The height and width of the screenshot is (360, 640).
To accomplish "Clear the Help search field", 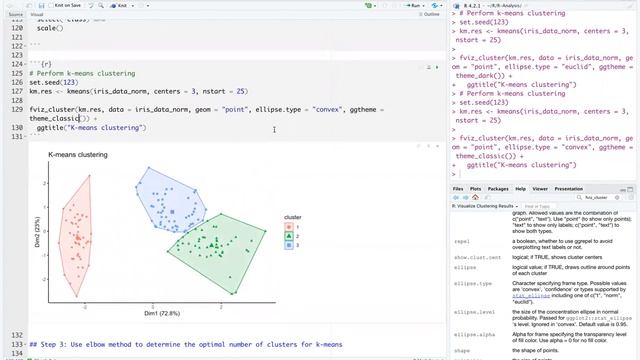I will click(617, 198).
